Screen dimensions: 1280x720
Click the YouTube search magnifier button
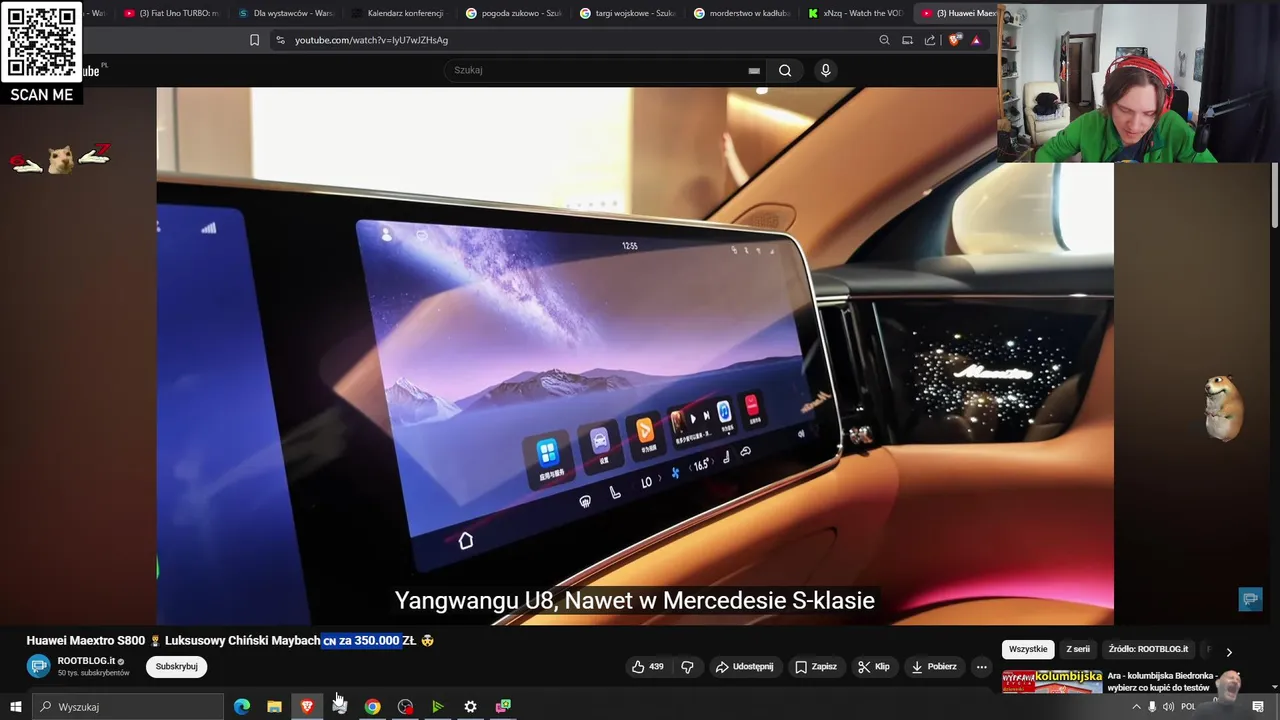coord(785,70)
